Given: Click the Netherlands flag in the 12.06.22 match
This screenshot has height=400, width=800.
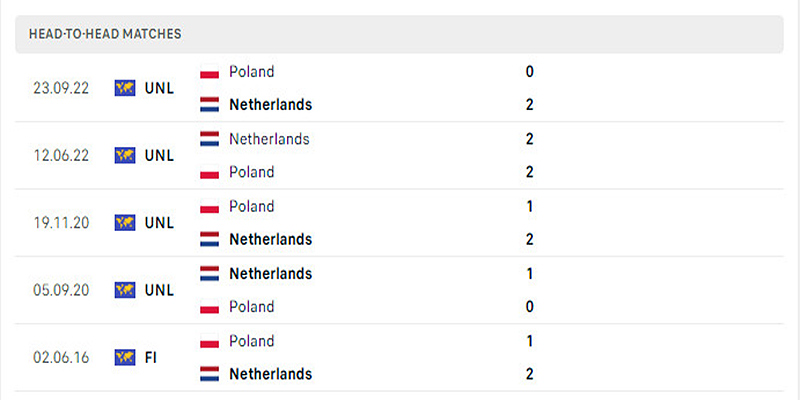Looking at the screenshot, I should tap(210, 139).
